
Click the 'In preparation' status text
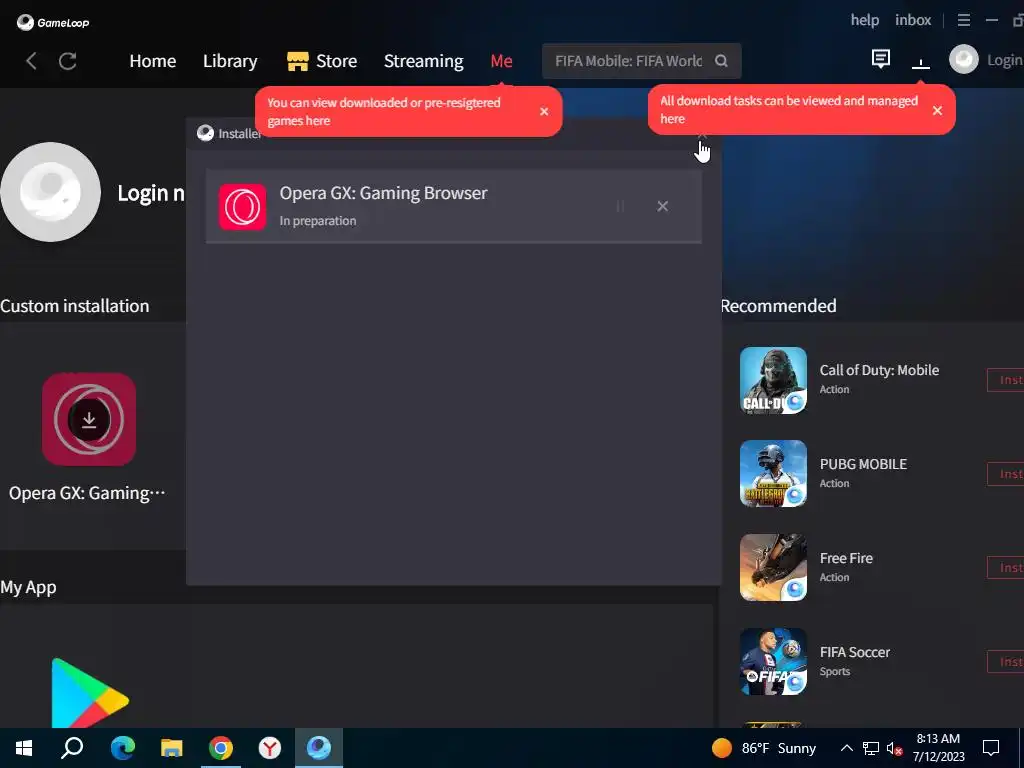coord(318,221)
